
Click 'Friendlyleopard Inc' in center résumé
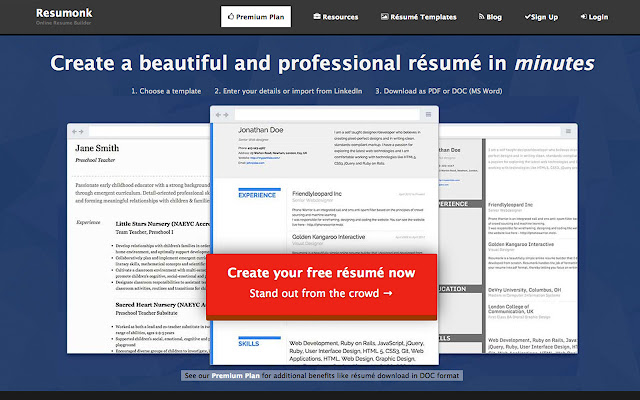point(317,194)
